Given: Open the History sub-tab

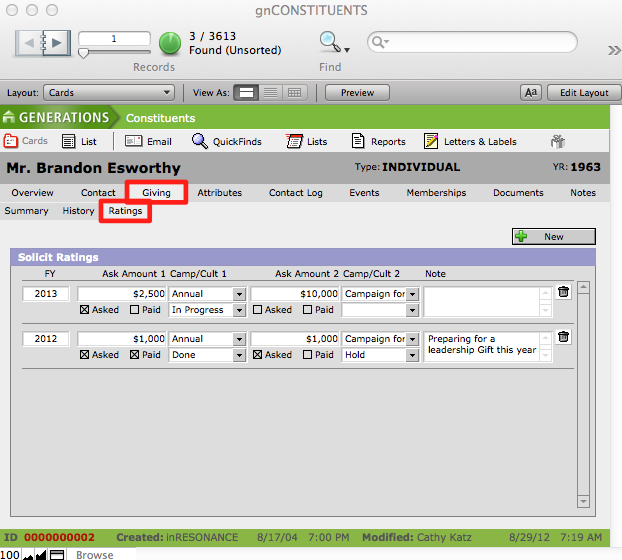Looking at the screenshot, I should (x=78, y=211).
